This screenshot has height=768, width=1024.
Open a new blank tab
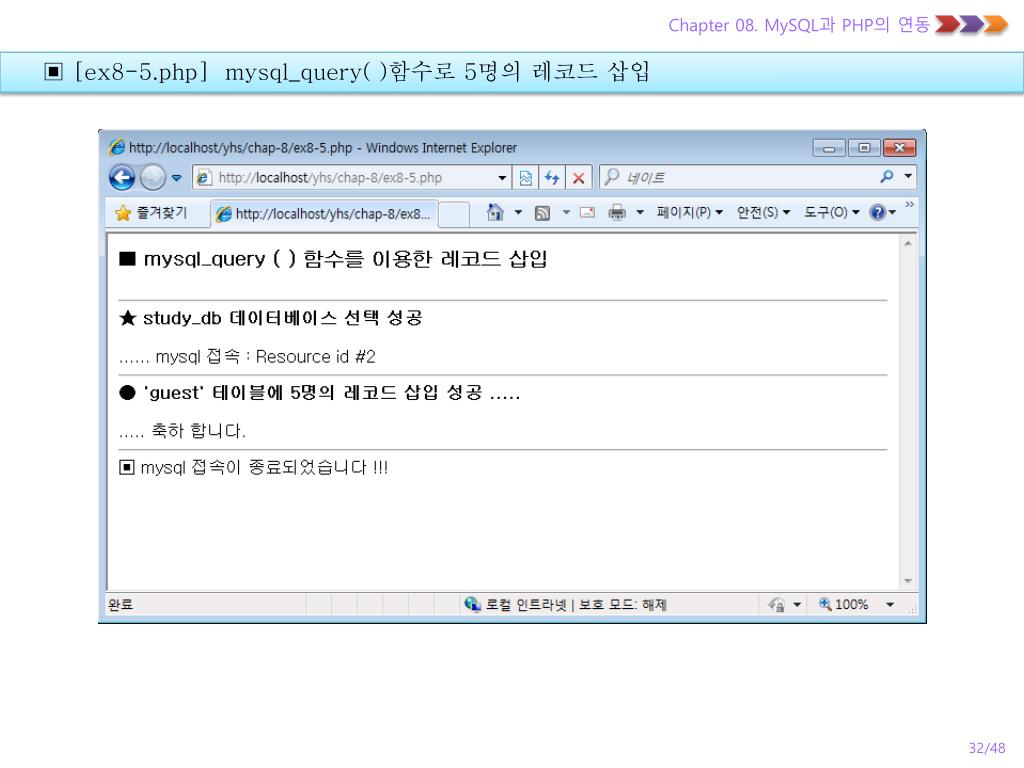(x=454, y=214)
